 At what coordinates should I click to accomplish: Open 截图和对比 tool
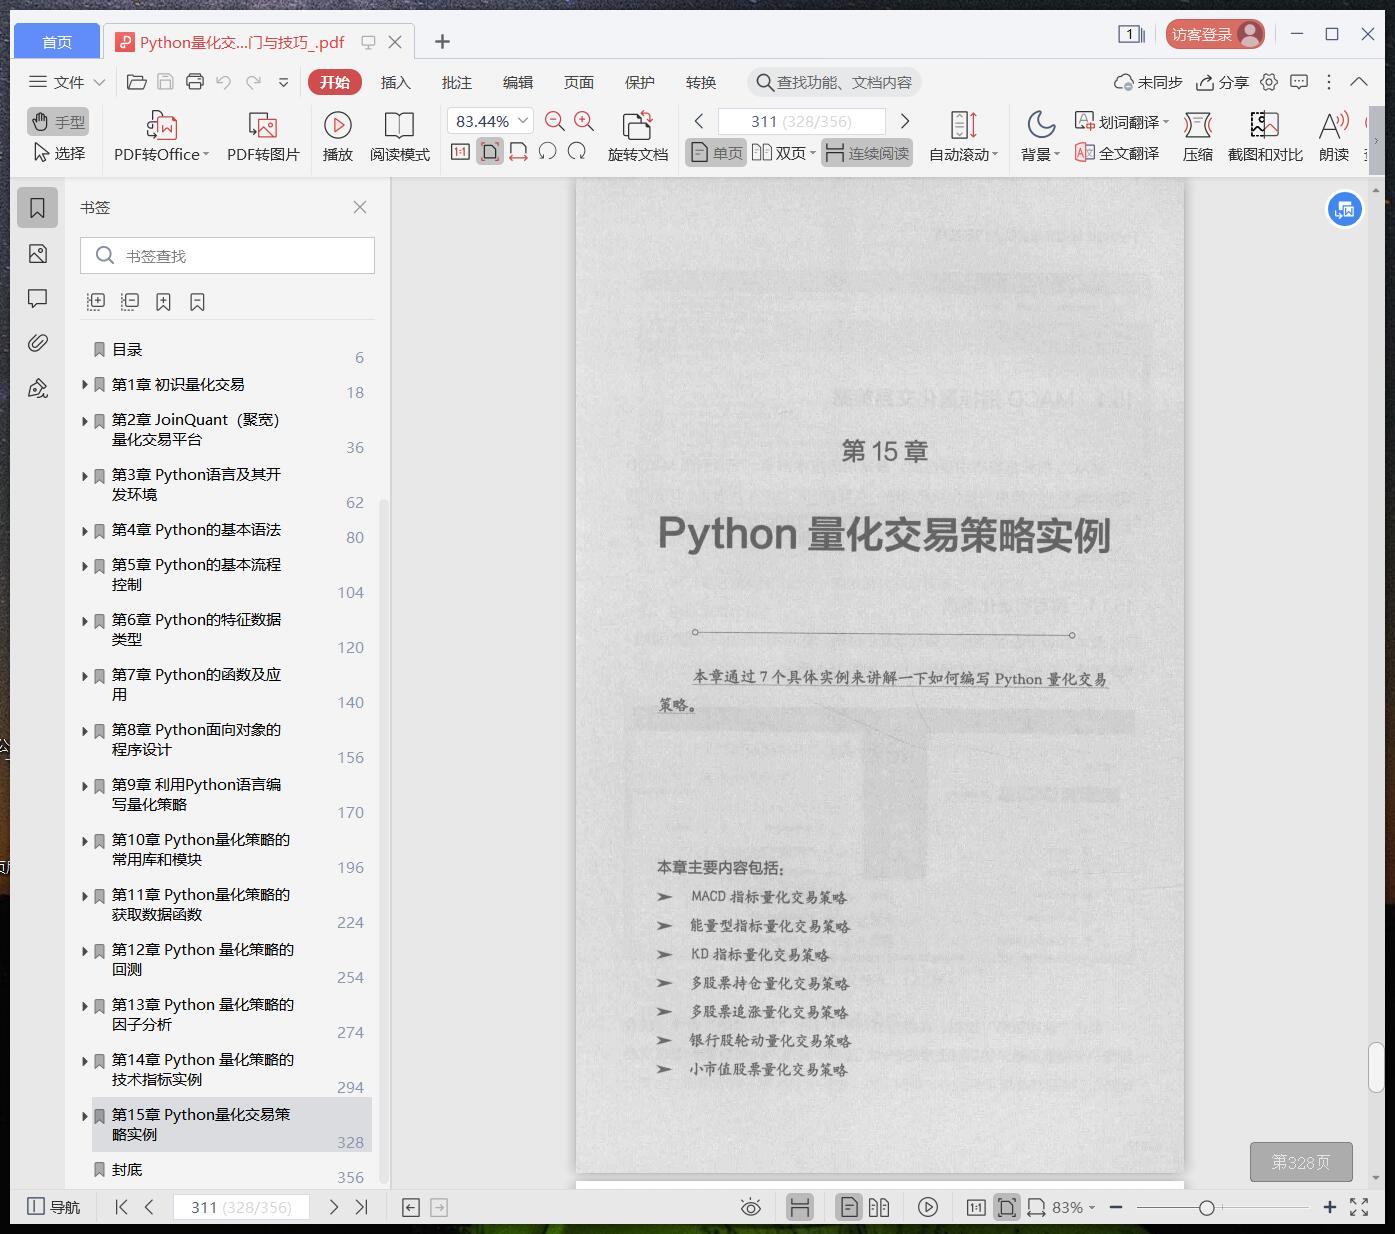1265,137
